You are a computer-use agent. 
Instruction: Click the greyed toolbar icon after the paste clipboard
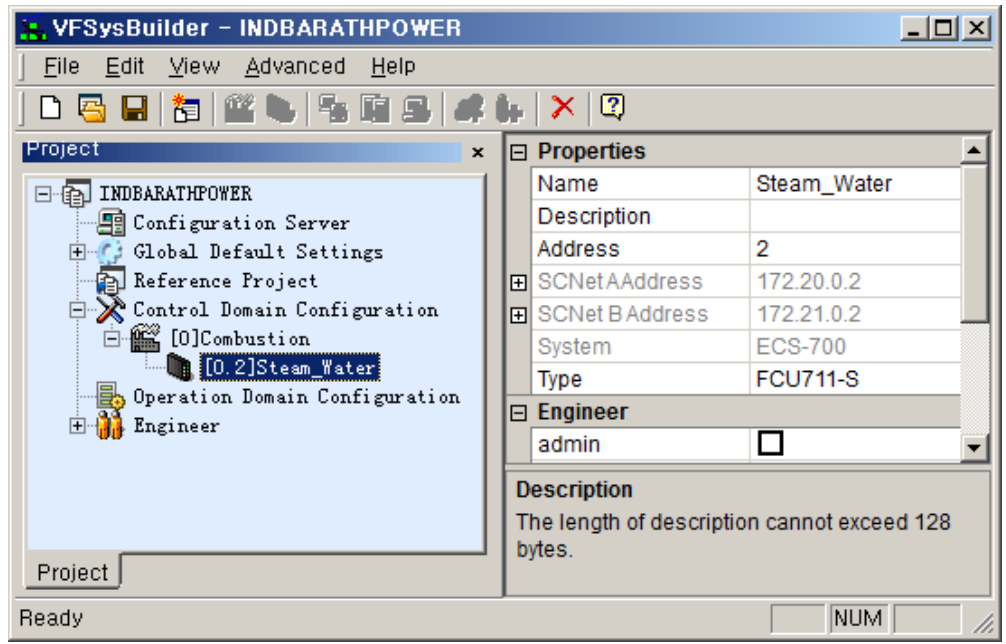coord(417,108)
